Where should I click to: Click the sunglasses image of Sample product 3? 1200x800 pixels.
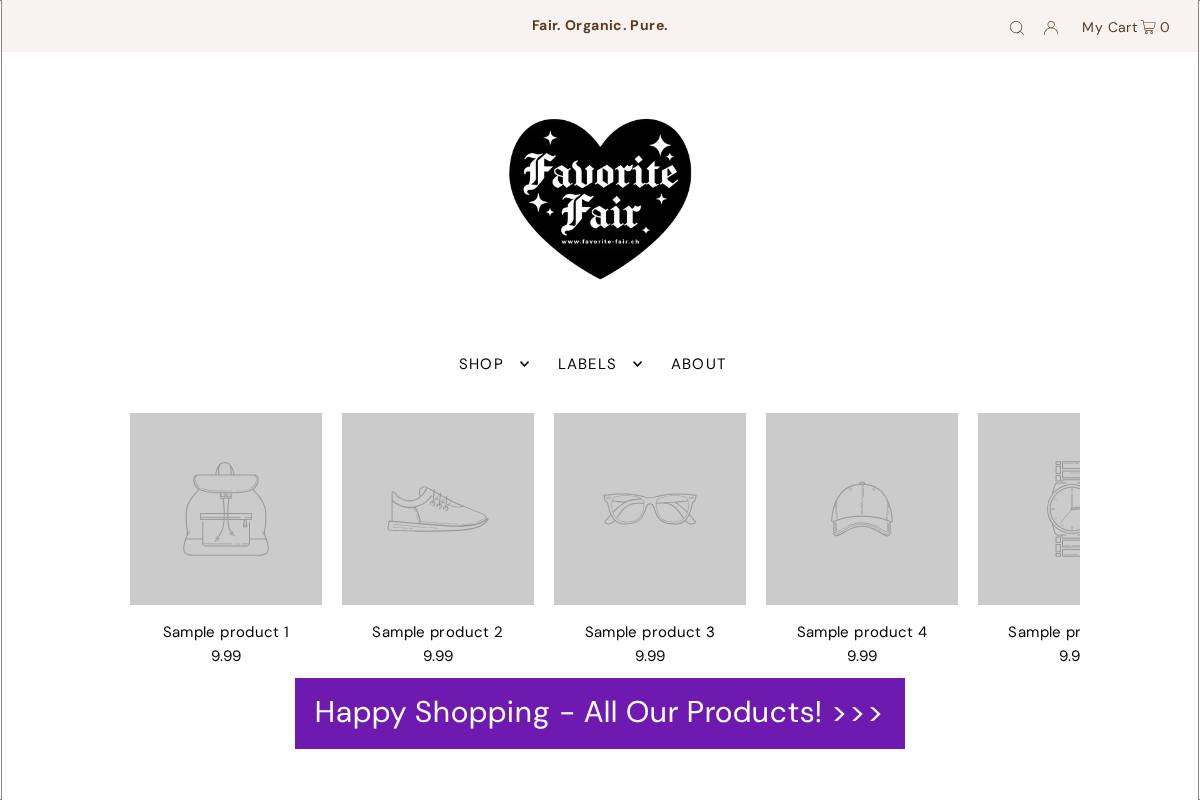[x=650, y=509]
